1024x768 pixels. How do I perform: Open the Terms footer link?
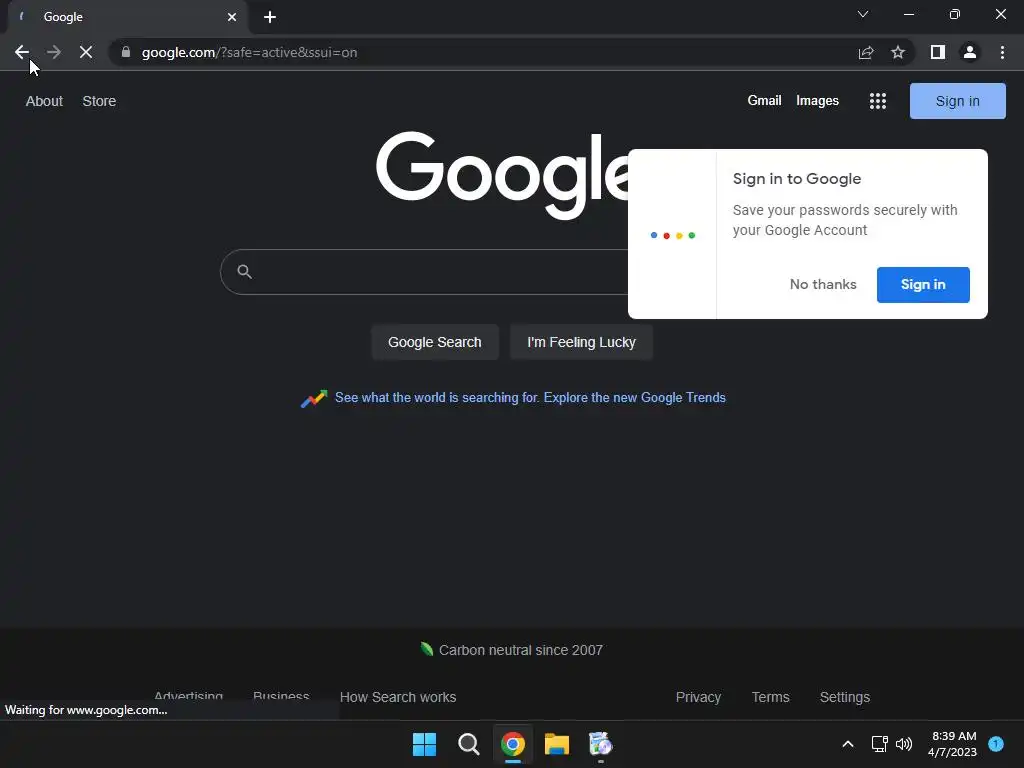[771, 697]
